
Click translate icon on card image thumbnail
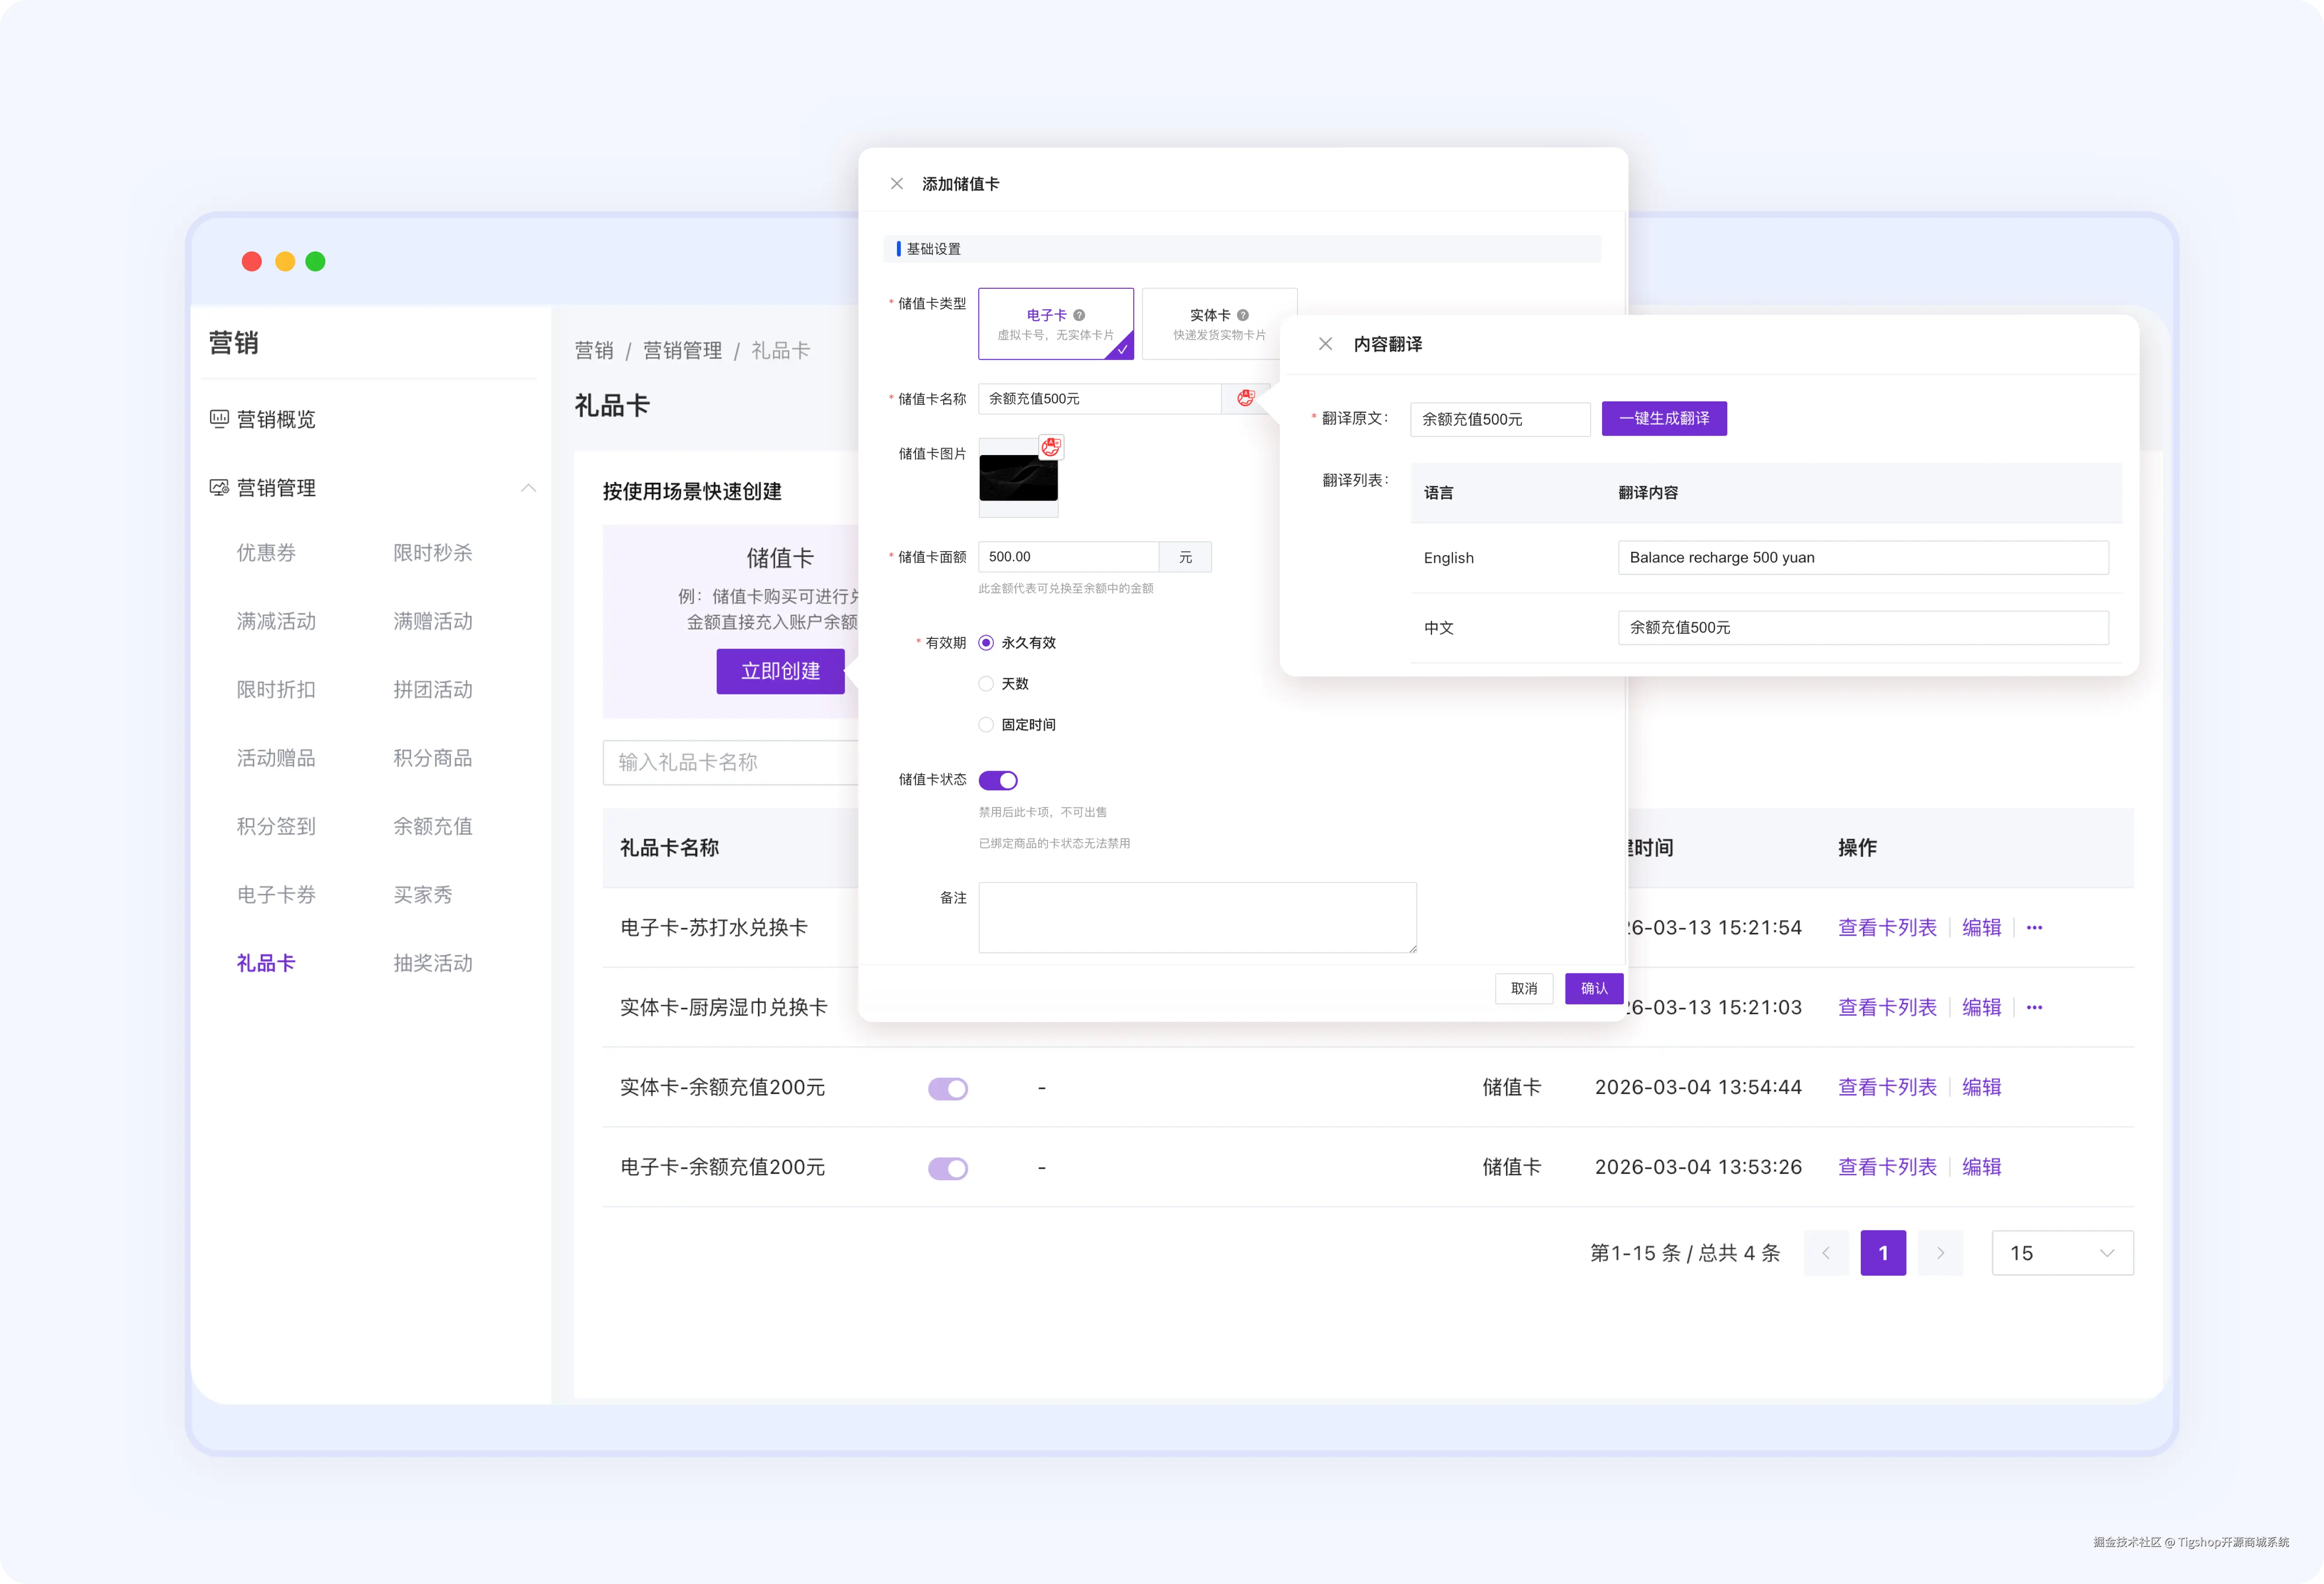point(1050,447)
